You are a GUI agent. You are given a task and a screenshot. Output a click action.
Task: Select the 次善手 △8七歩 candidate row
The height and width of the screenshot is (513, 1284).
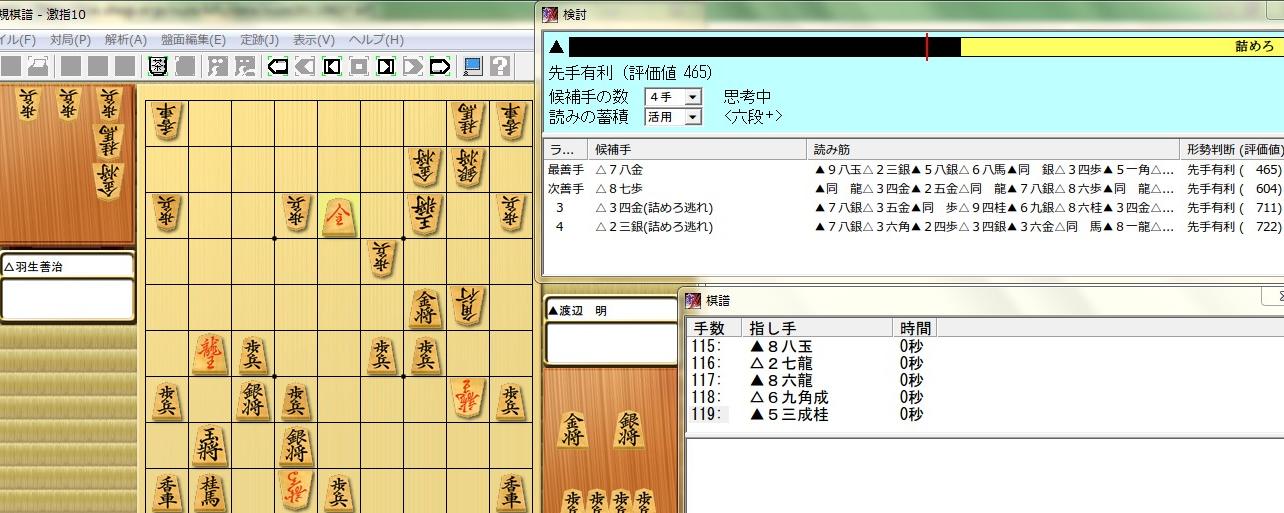point(913,189)
